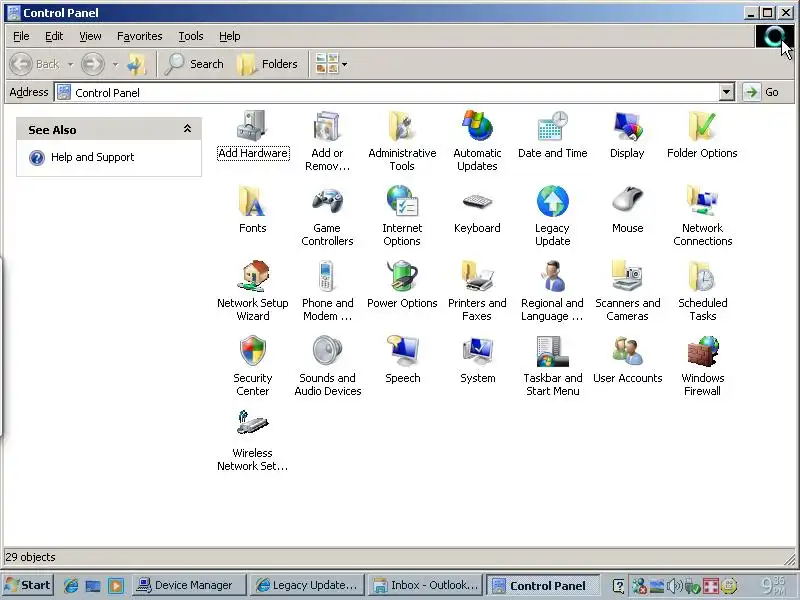Click the Search toolbar button
The width and height of the screenshot is (800, 600).
coord(194,64)
